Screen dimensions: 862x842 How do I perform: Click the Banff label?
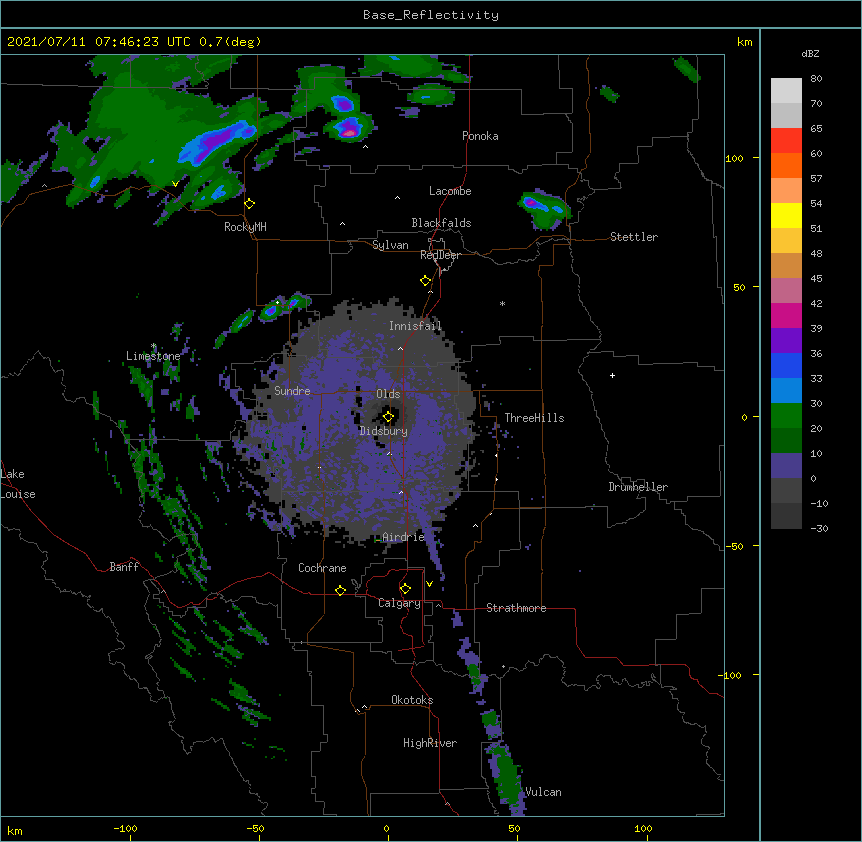[124, 567]
